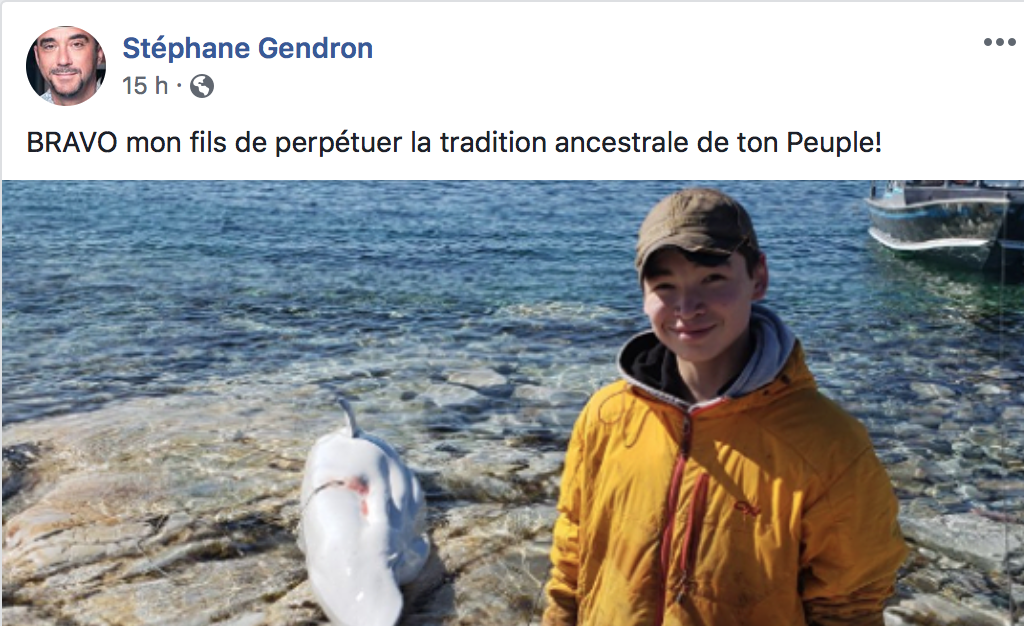Open the three-dot post options menu
Viewport: 1024px width, 626px height.
click(999, 42)
